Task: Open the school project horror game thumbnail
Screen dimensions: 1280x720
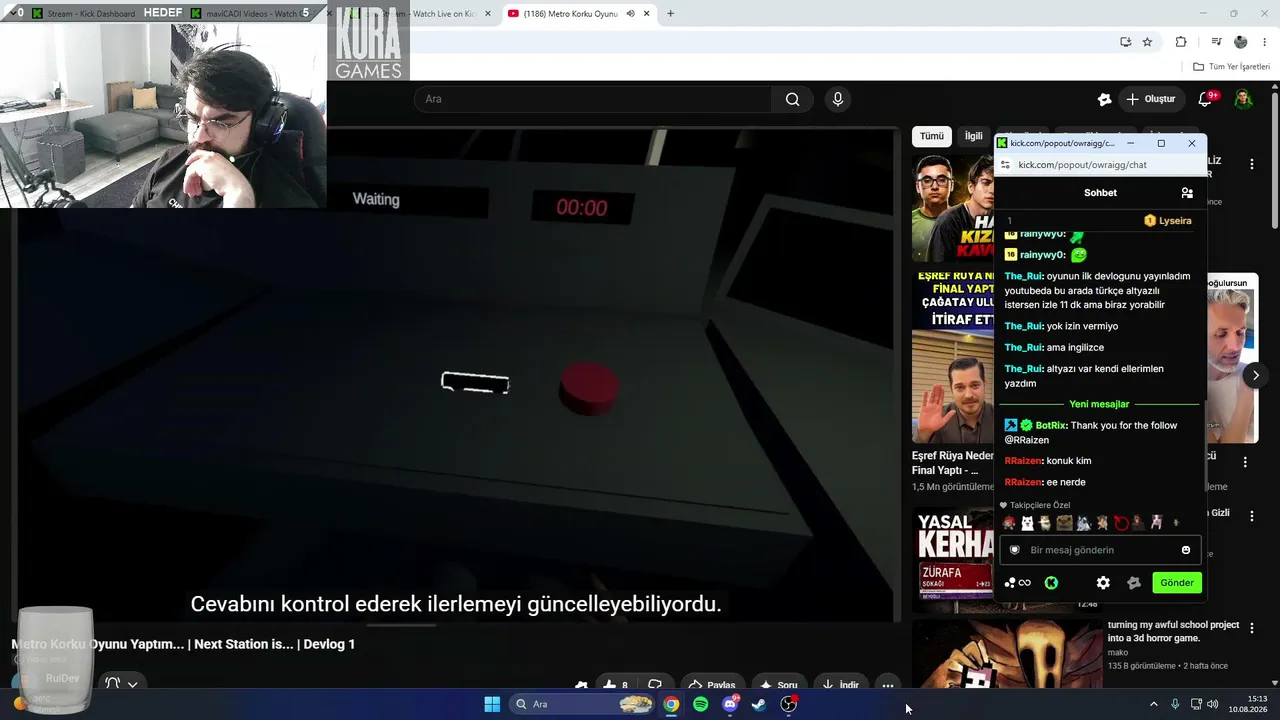Action: (x=1006, y=655)
